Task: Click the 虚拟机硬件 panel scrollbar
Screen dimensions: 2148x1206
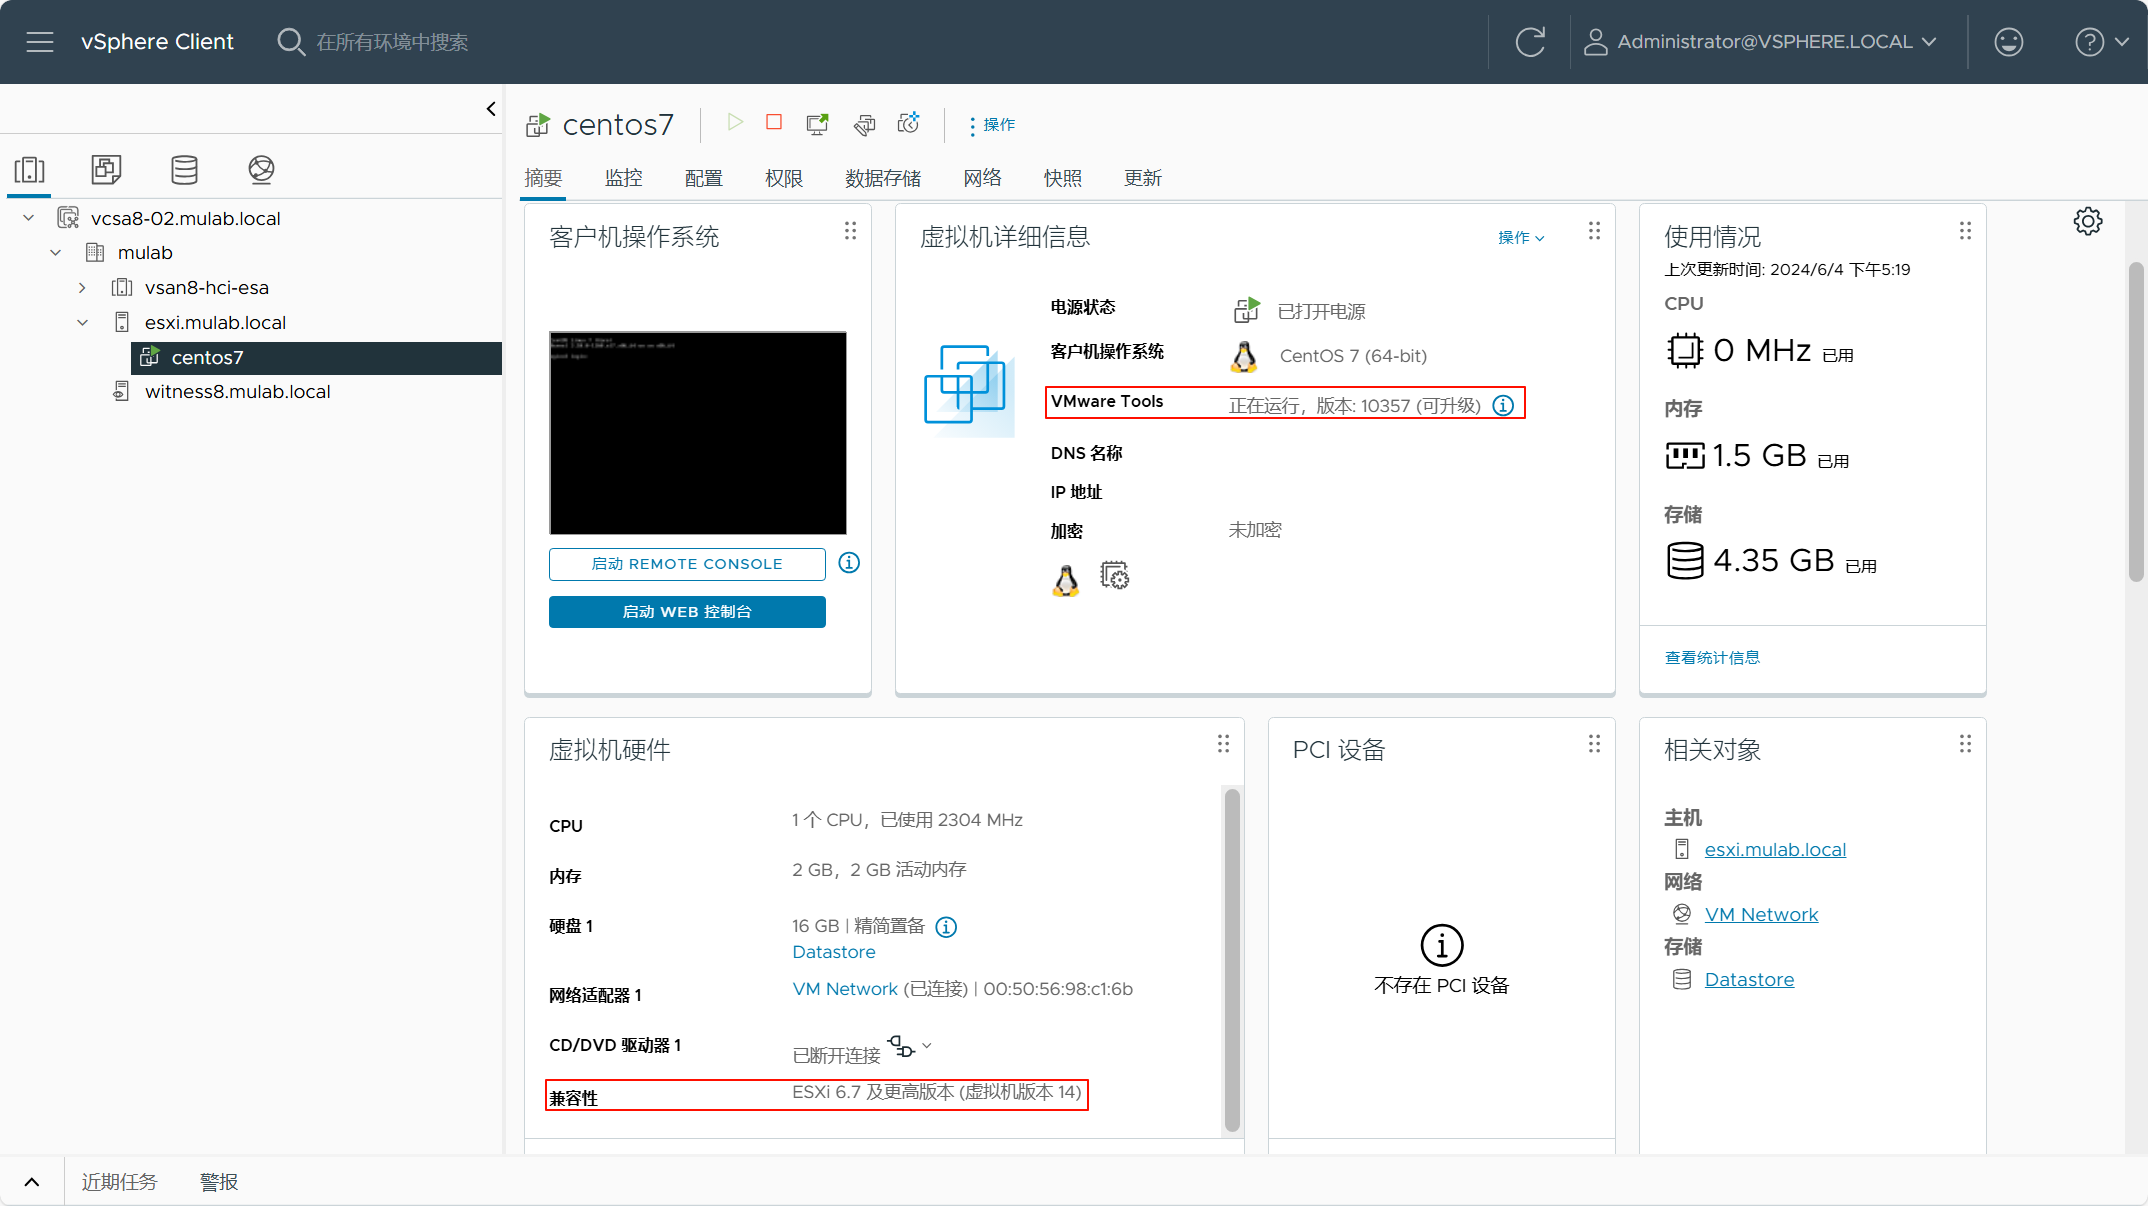Action: 1232,960
